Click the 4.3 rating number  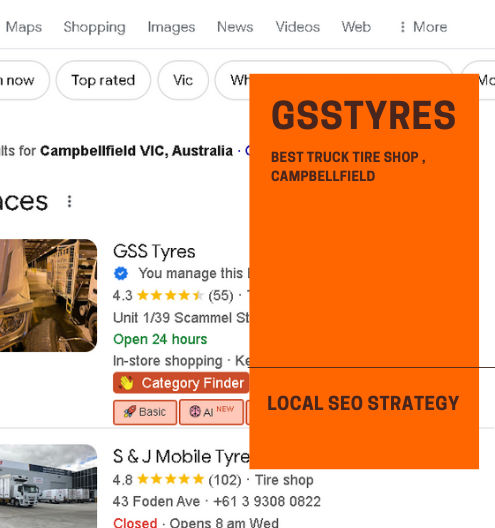click(123, 296)
